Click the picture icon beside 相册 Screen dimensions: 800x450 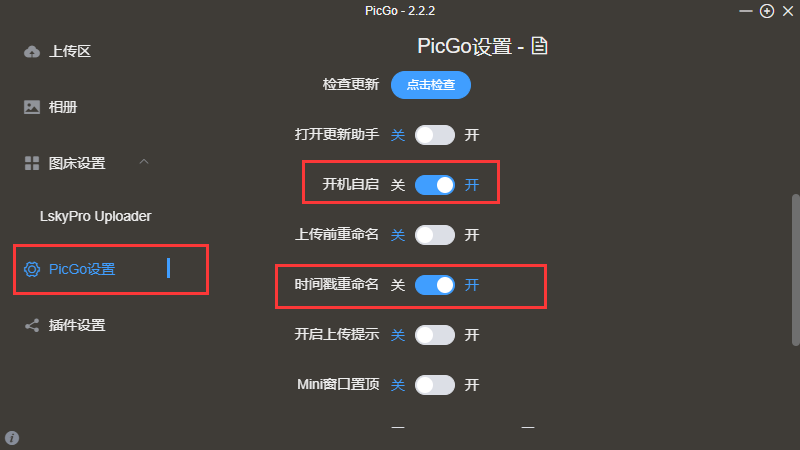click(32, 107)
